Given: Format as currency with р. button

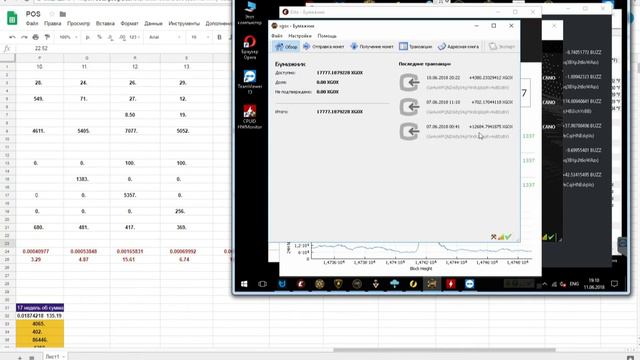Looking at the screenshot, I should coord(88,37).
